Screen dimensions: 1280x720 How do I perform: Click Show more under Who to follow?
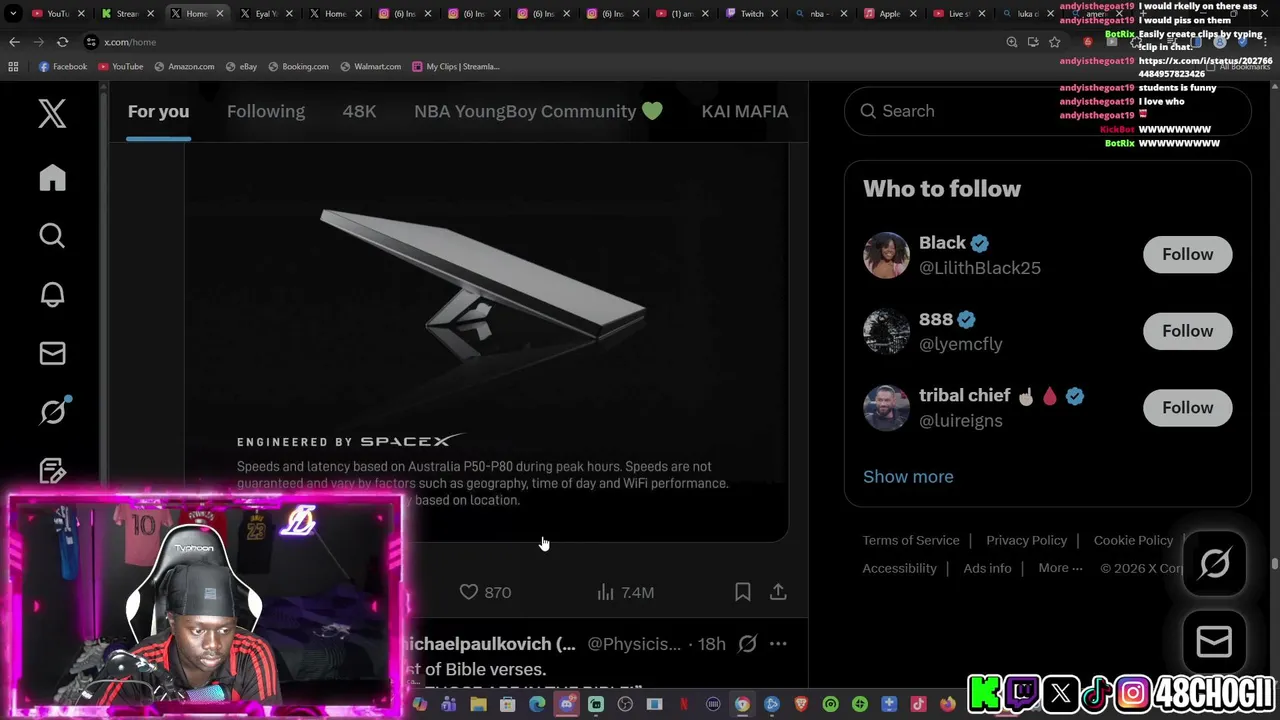click(908, 476)
